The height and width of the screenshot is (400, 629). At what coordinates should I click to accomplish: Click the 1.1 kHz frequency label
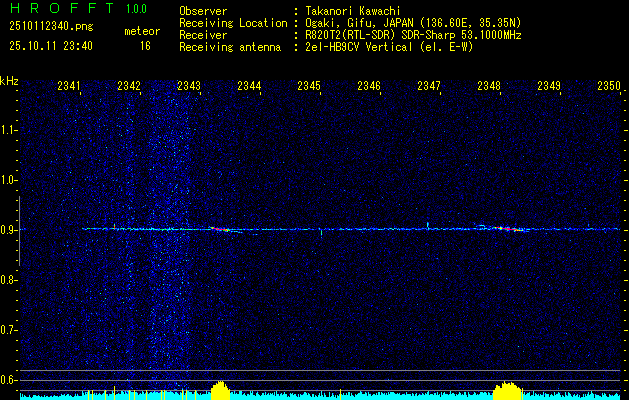(8, 130)
